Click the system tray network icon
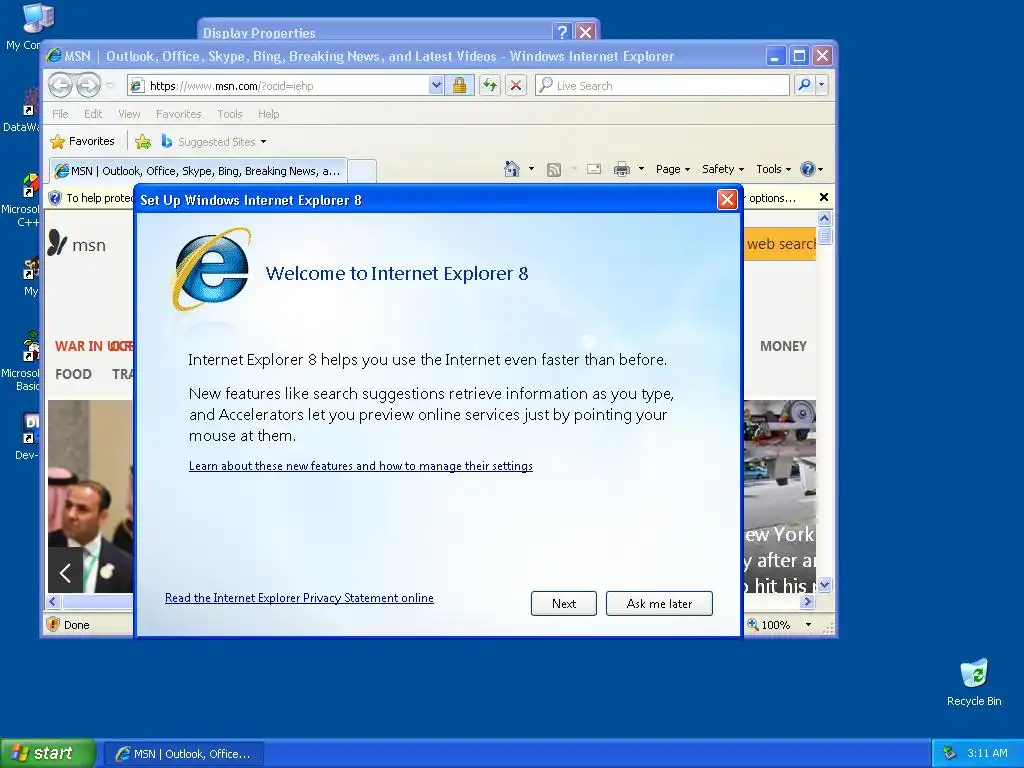Image resolution: width=1024 pixels, height=768 pixels. coord(949,753)
